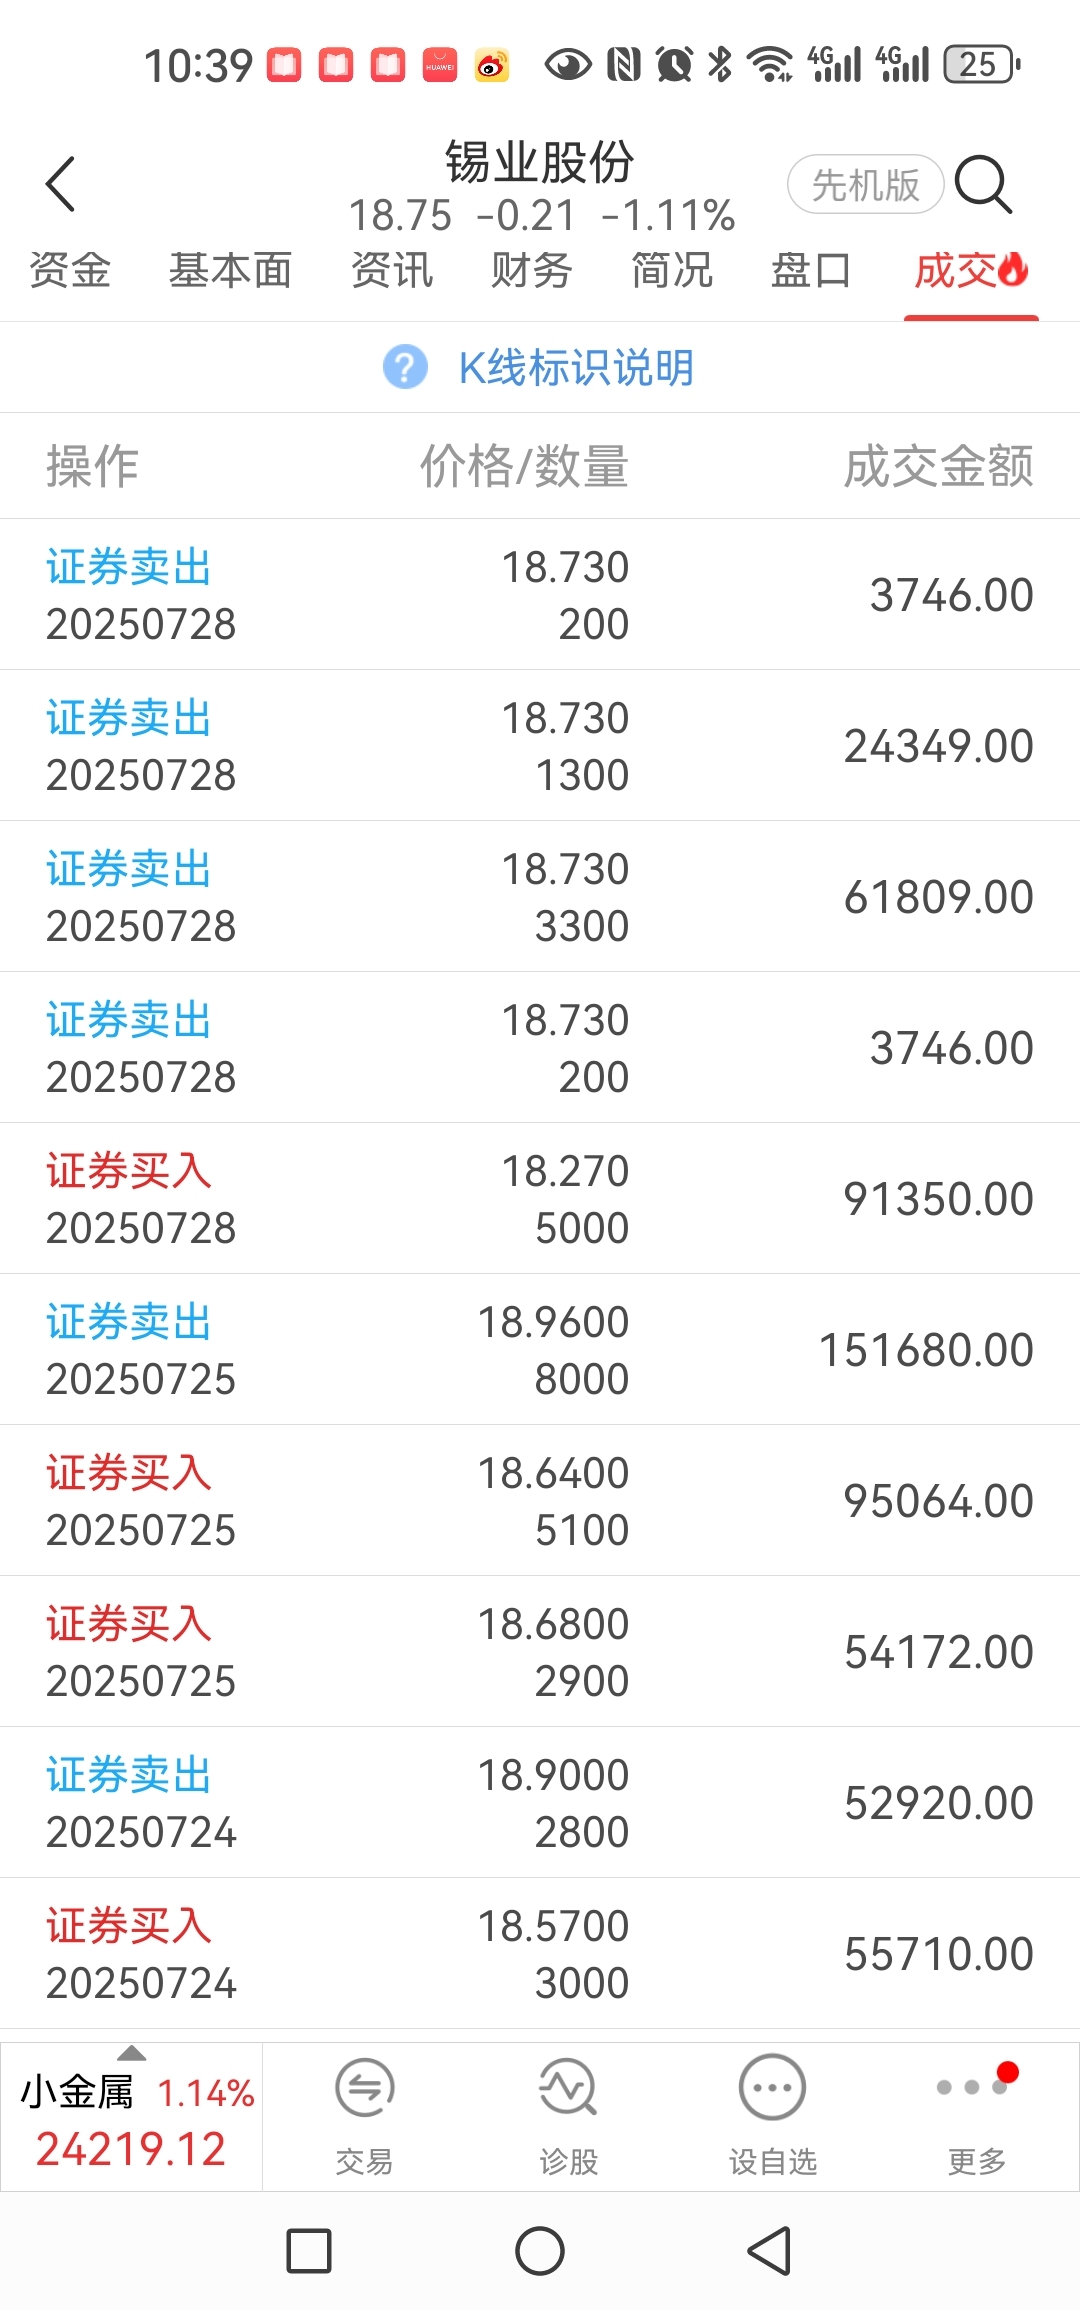The height and width of the screenshot is (2310, 1080).
Task: Tap the 小金属 24219.12 index ticker
Action: coord(132,2118)
